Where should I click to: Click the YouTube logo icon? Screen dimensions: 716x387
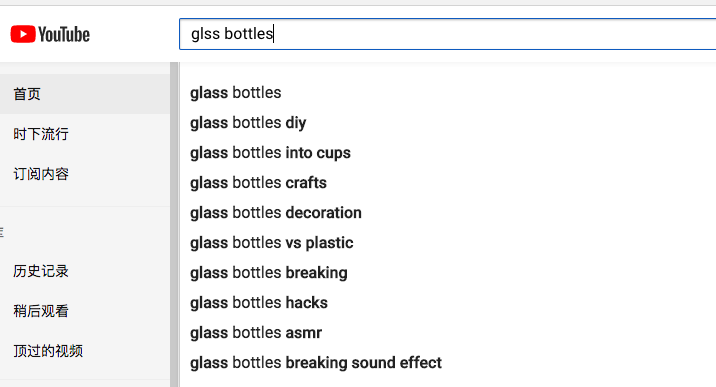pyautogui.click(x=23, y=34)
